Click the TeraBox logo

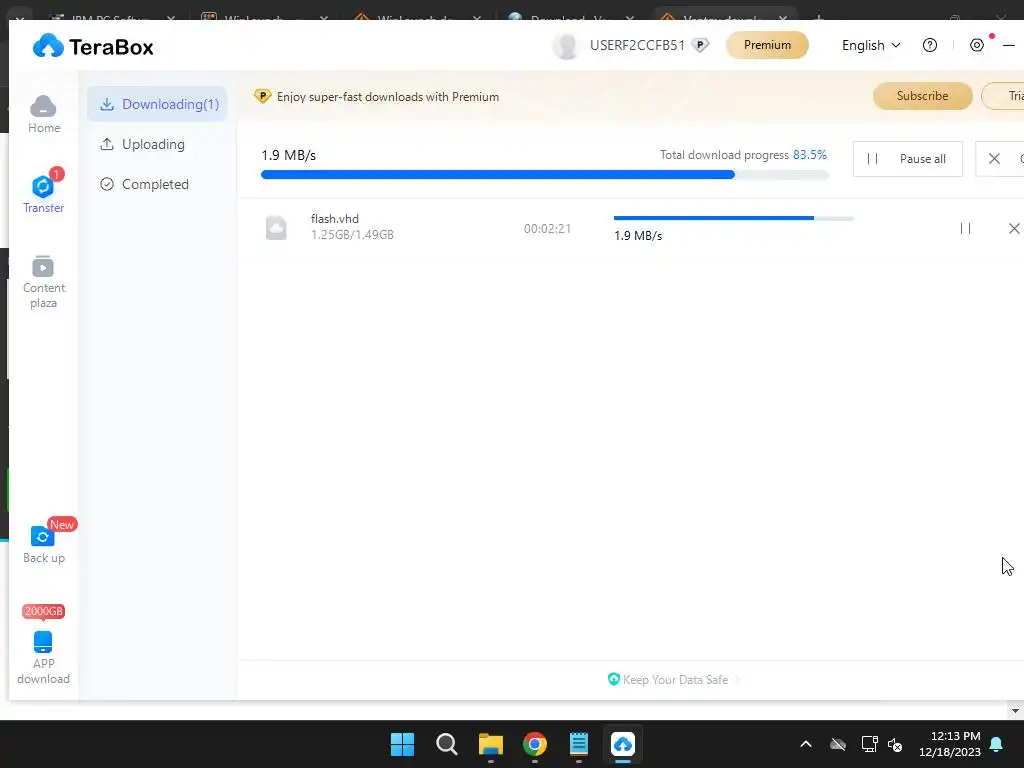tap(93, 46)
